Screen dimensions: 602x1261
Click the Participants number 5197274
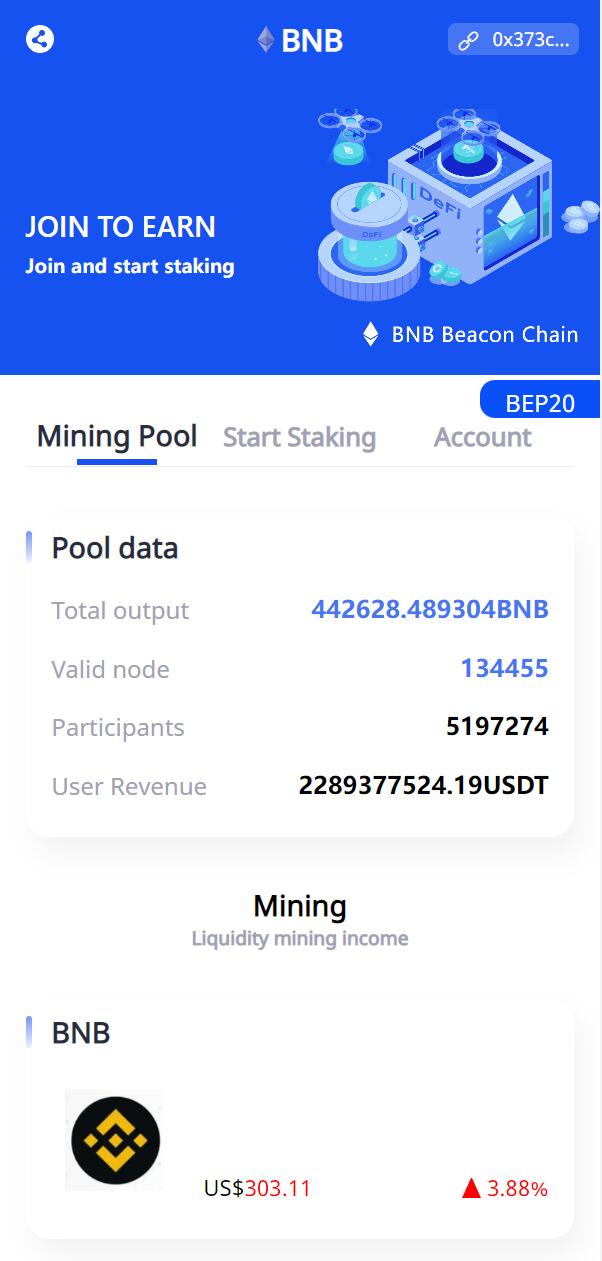[x=497, y=726]
